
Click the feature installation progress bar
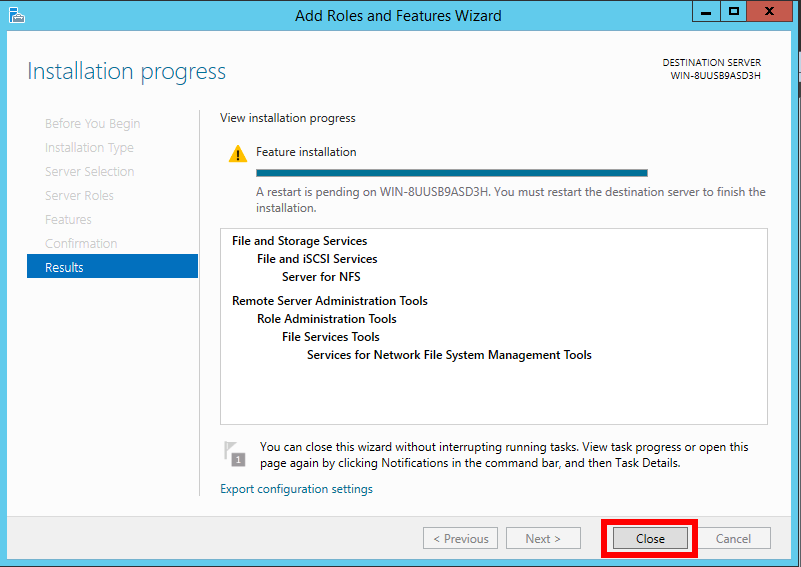(451, 173)
